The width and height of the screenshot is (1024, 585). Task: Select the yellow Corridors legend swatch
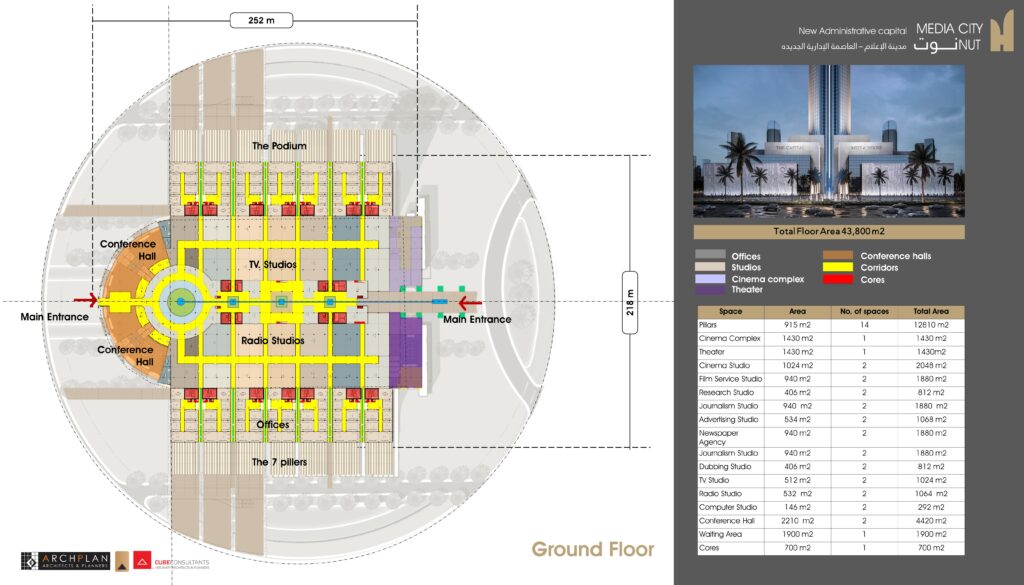(x=838, y=267)
